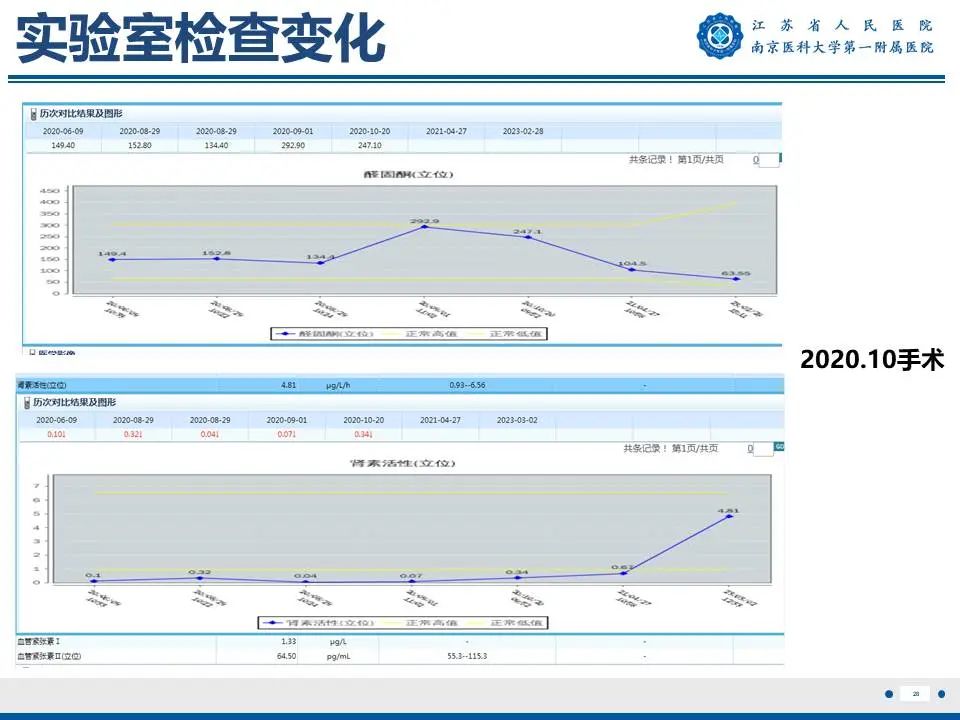Click the 醛固酮(立位) chart title
This screenshot has height=720, width=960.
point(408,174)
